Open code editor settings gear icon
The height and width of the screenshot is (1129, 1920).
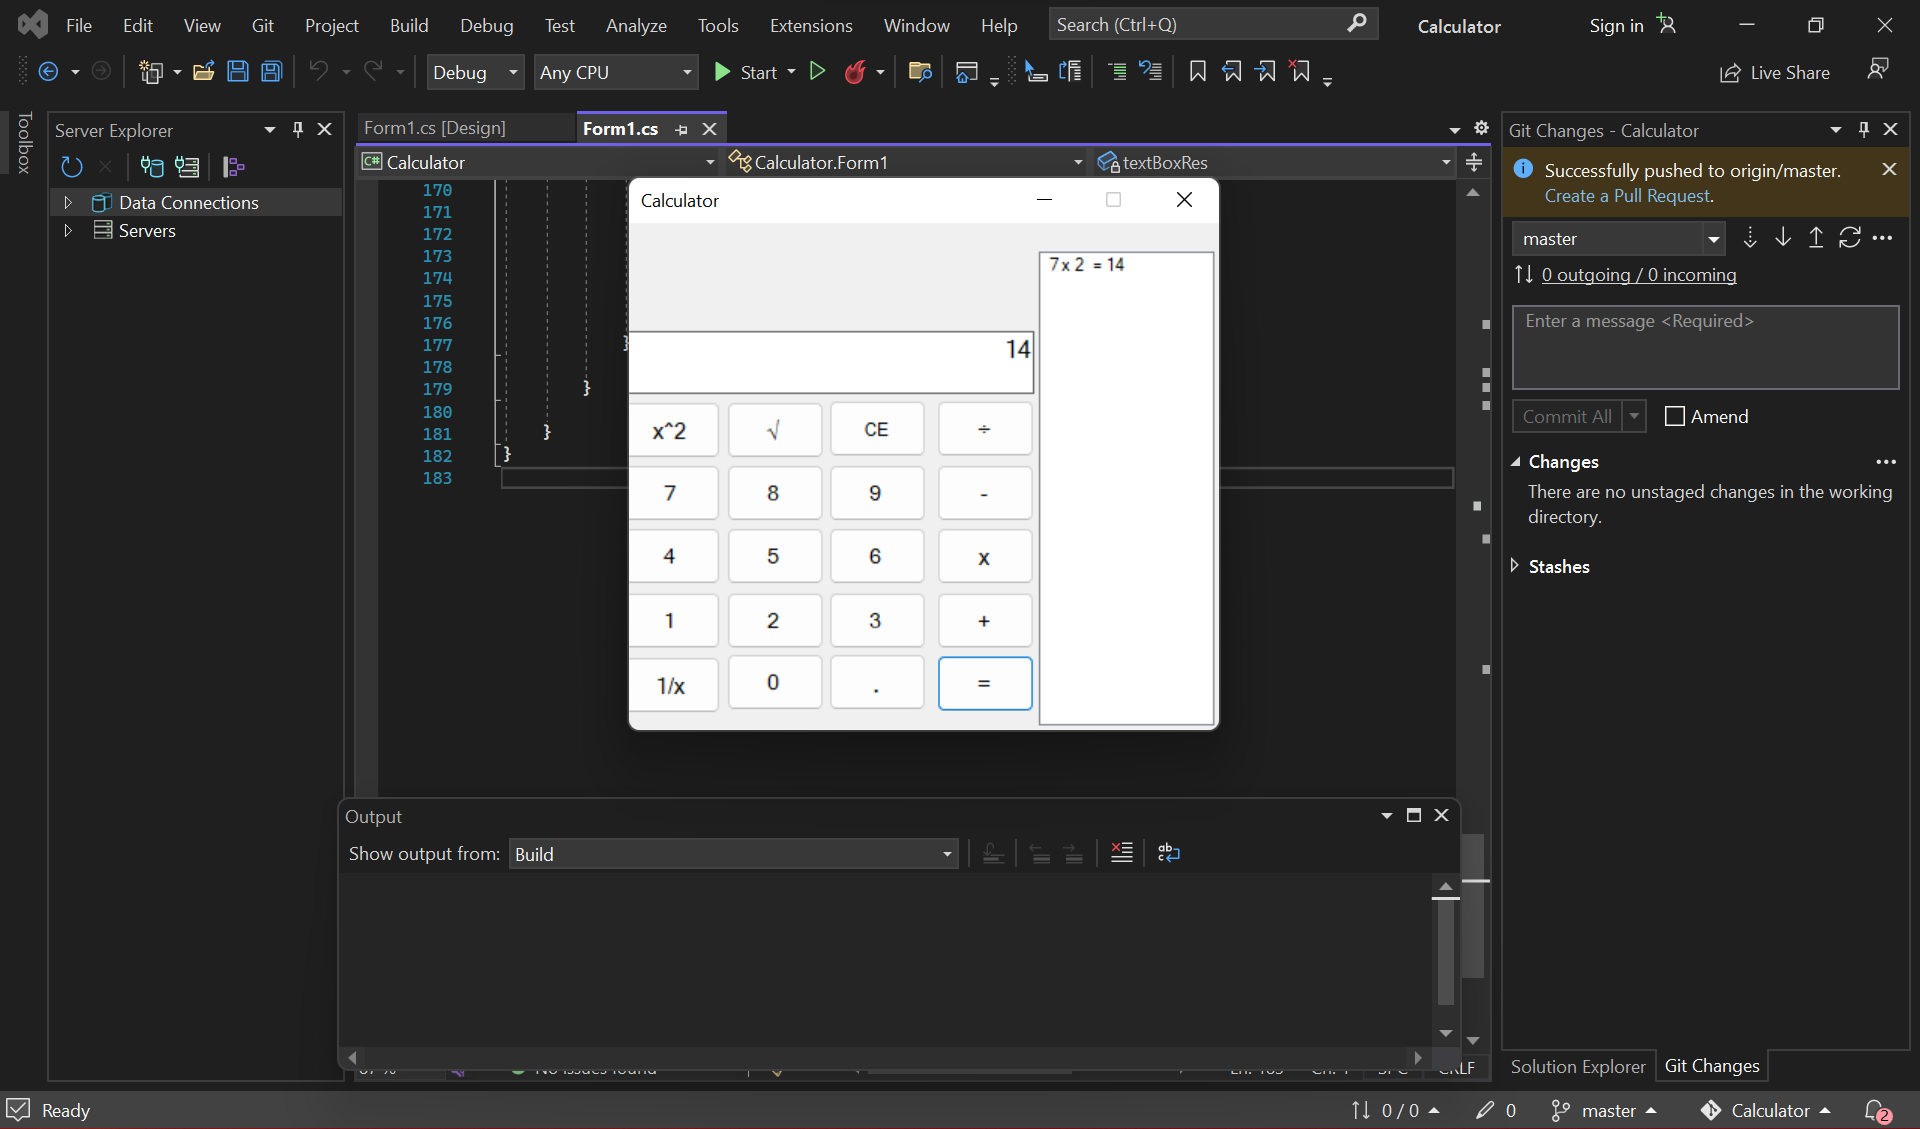point(1481,128)
